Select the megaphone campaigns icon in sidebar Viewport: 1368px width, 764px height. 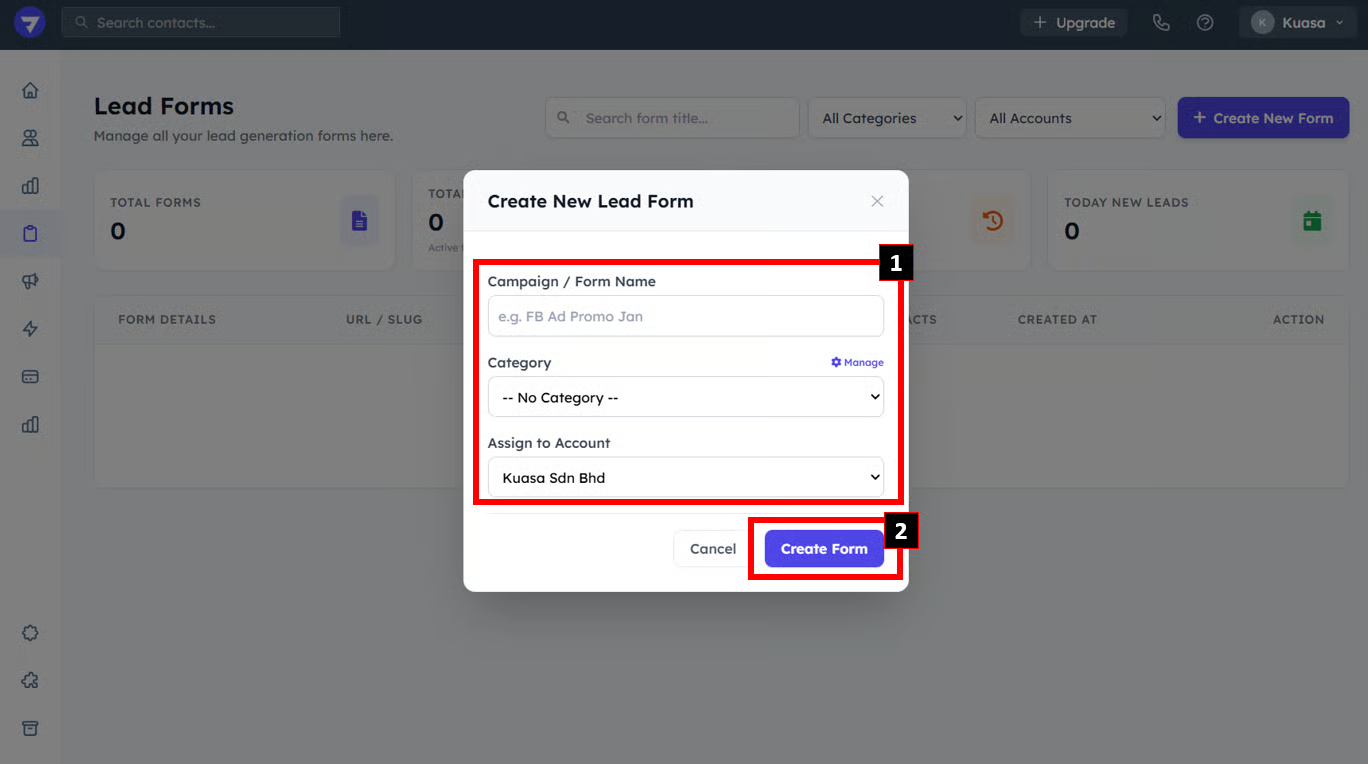pos(30,282)
